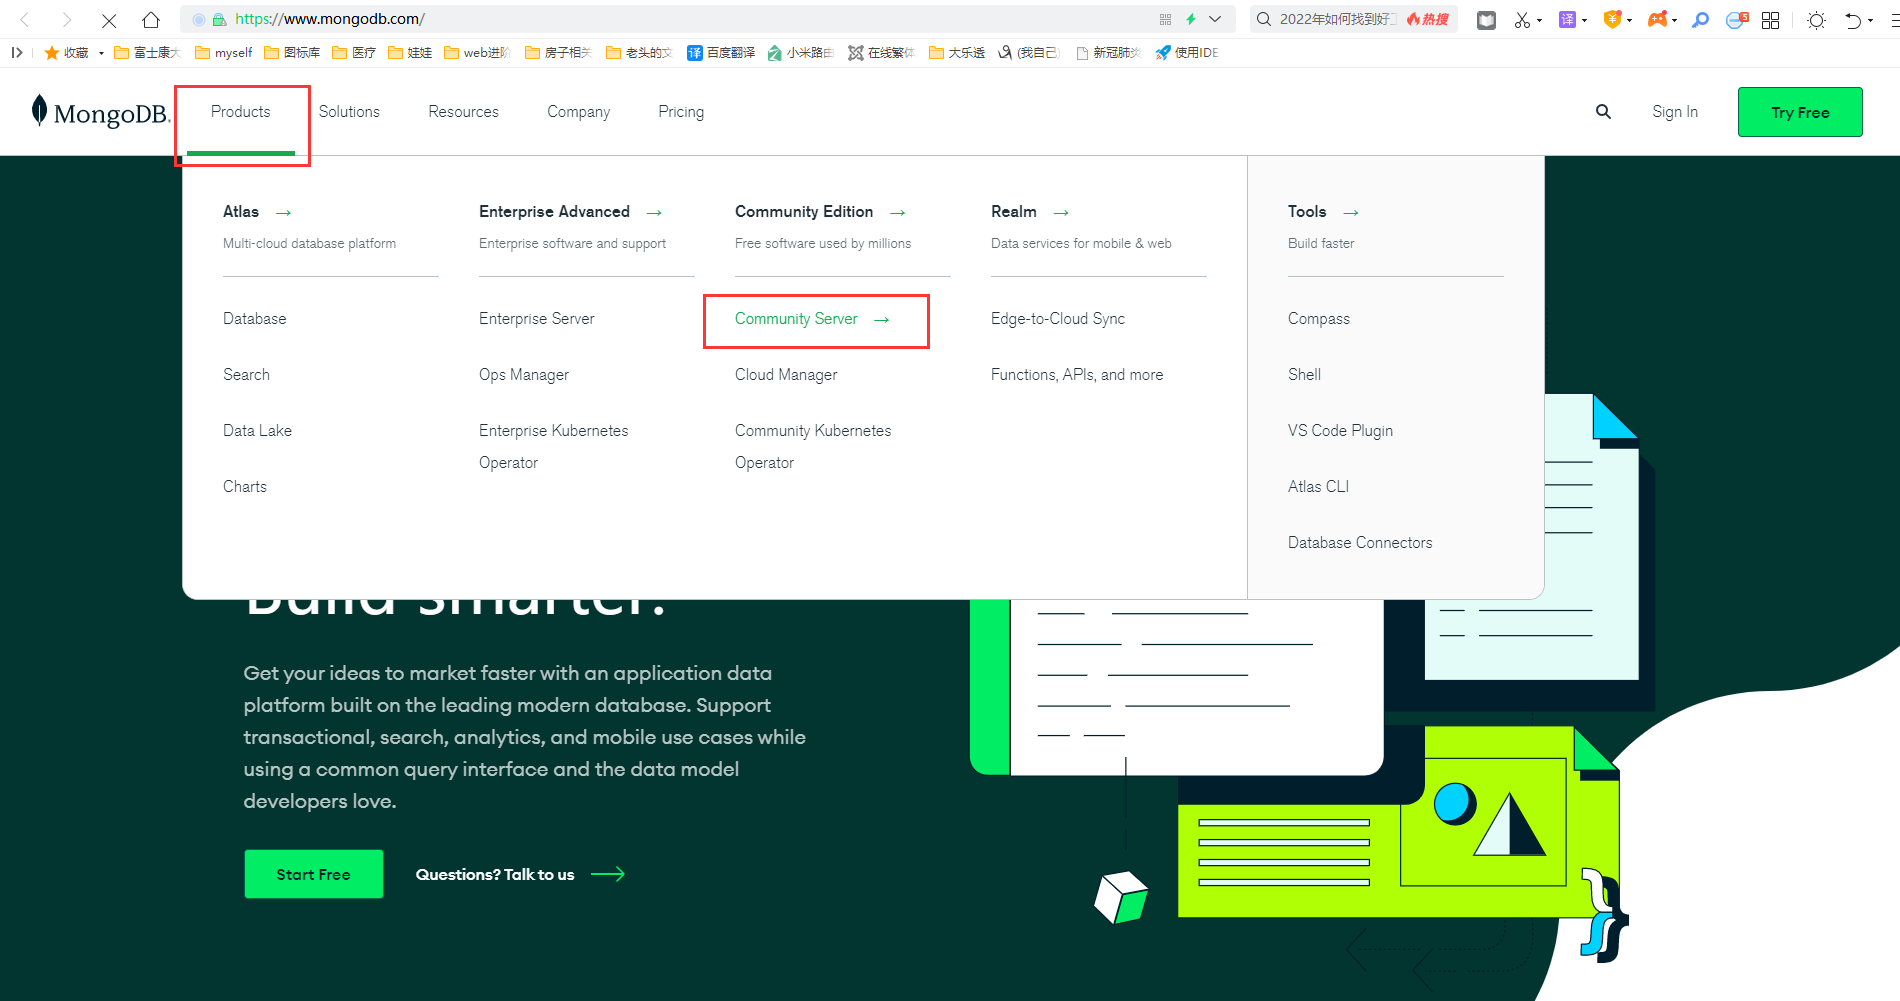
Task: Select Database Connectors under Tools
Action: pyautogui.click(x=1360, y=543)
